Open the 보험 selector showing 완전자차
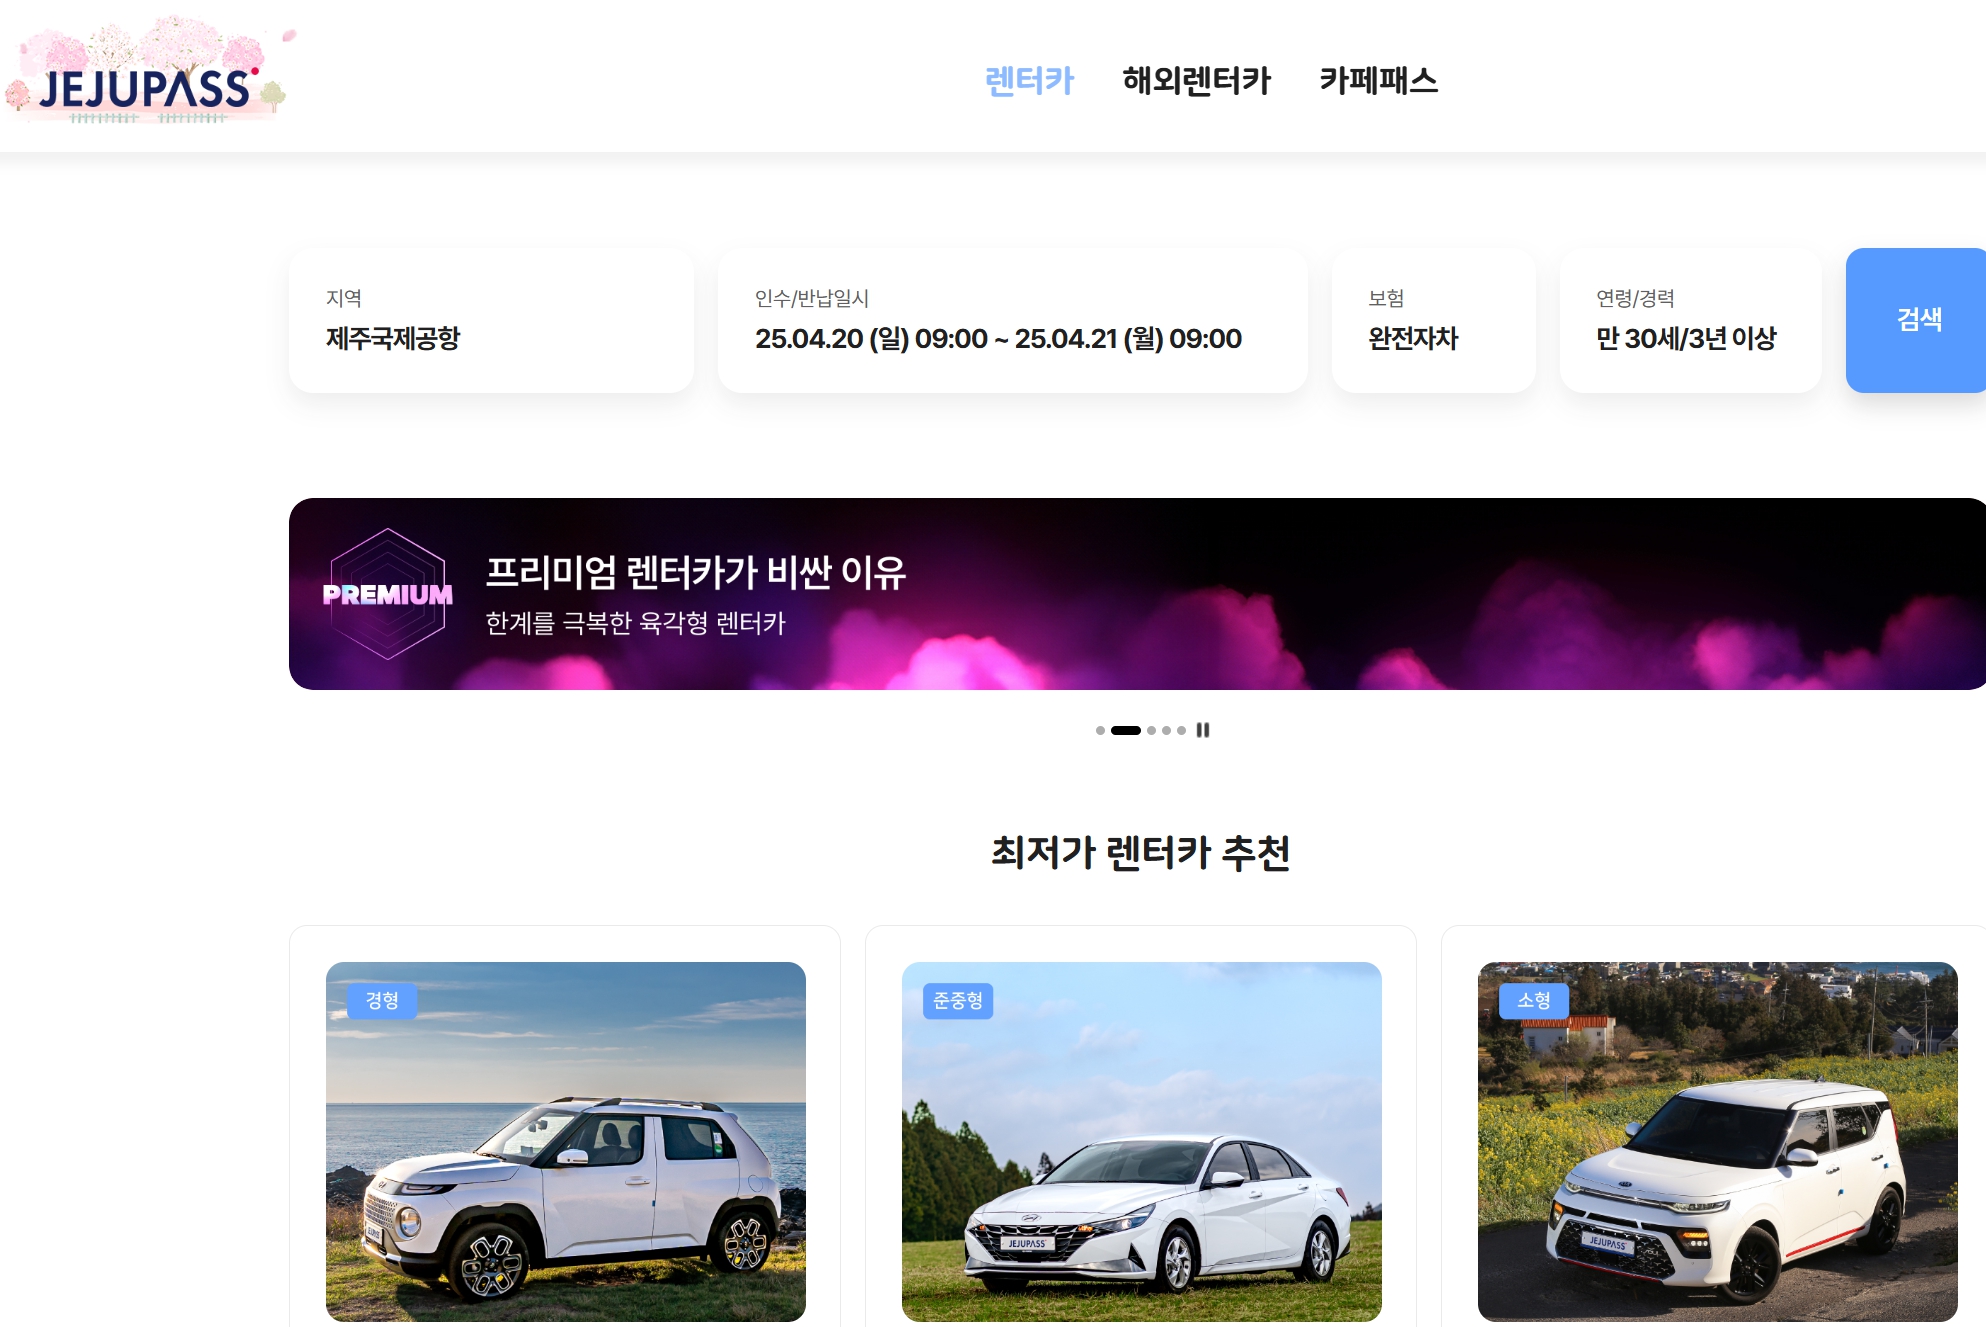1986x1327 pixels. 1433,320
